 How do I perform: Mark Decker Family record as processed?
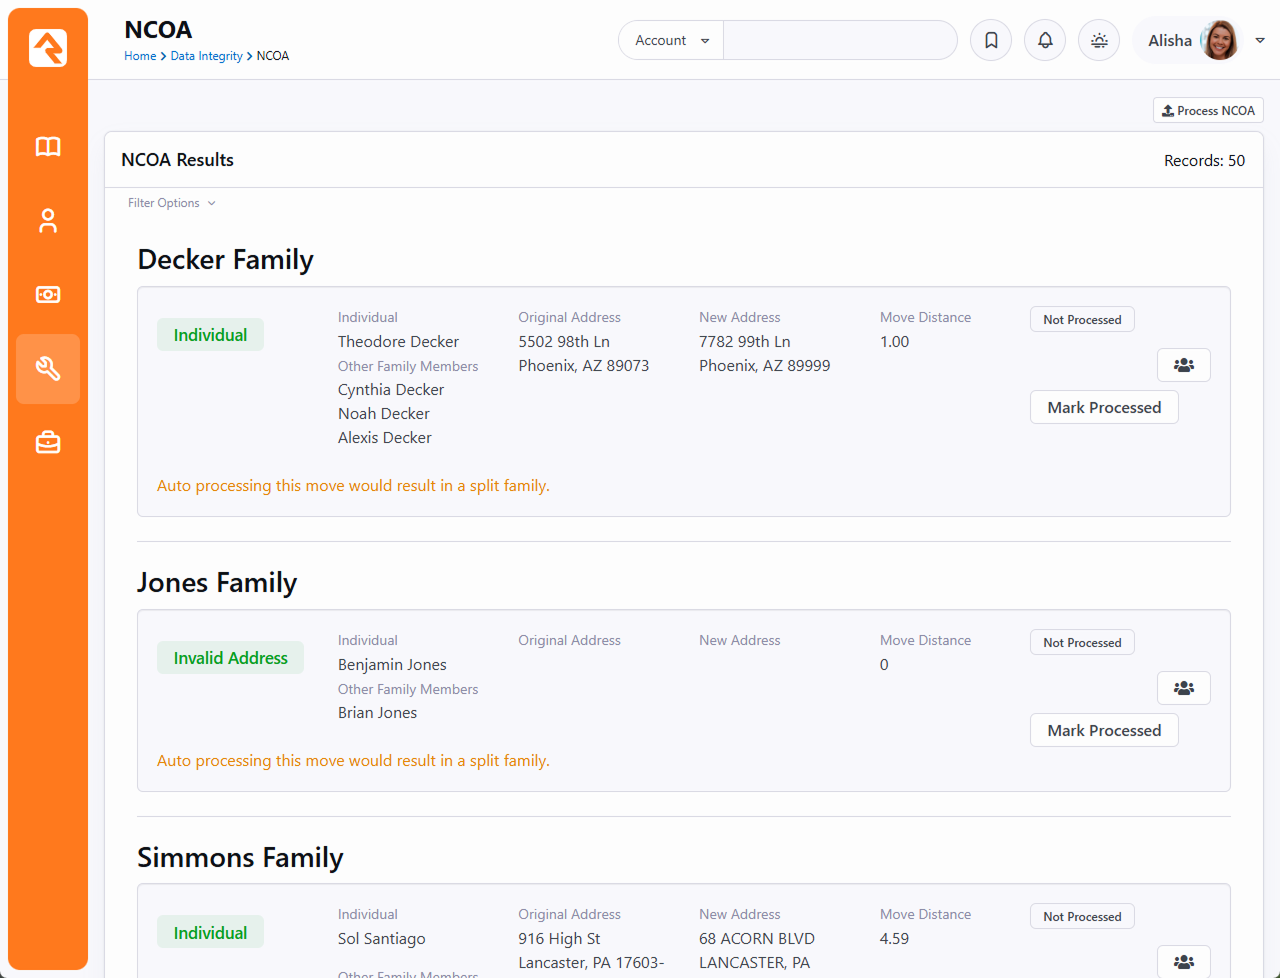pos(1104,408)
